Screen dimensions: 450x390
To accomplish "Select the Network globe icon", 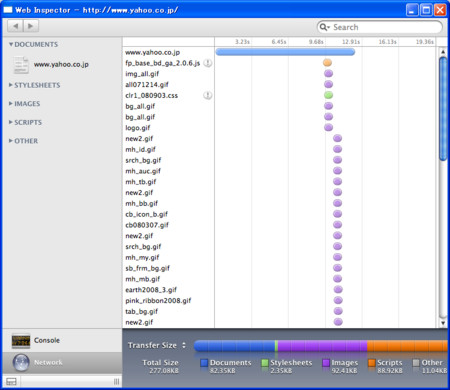I will (x=21, y=362).
